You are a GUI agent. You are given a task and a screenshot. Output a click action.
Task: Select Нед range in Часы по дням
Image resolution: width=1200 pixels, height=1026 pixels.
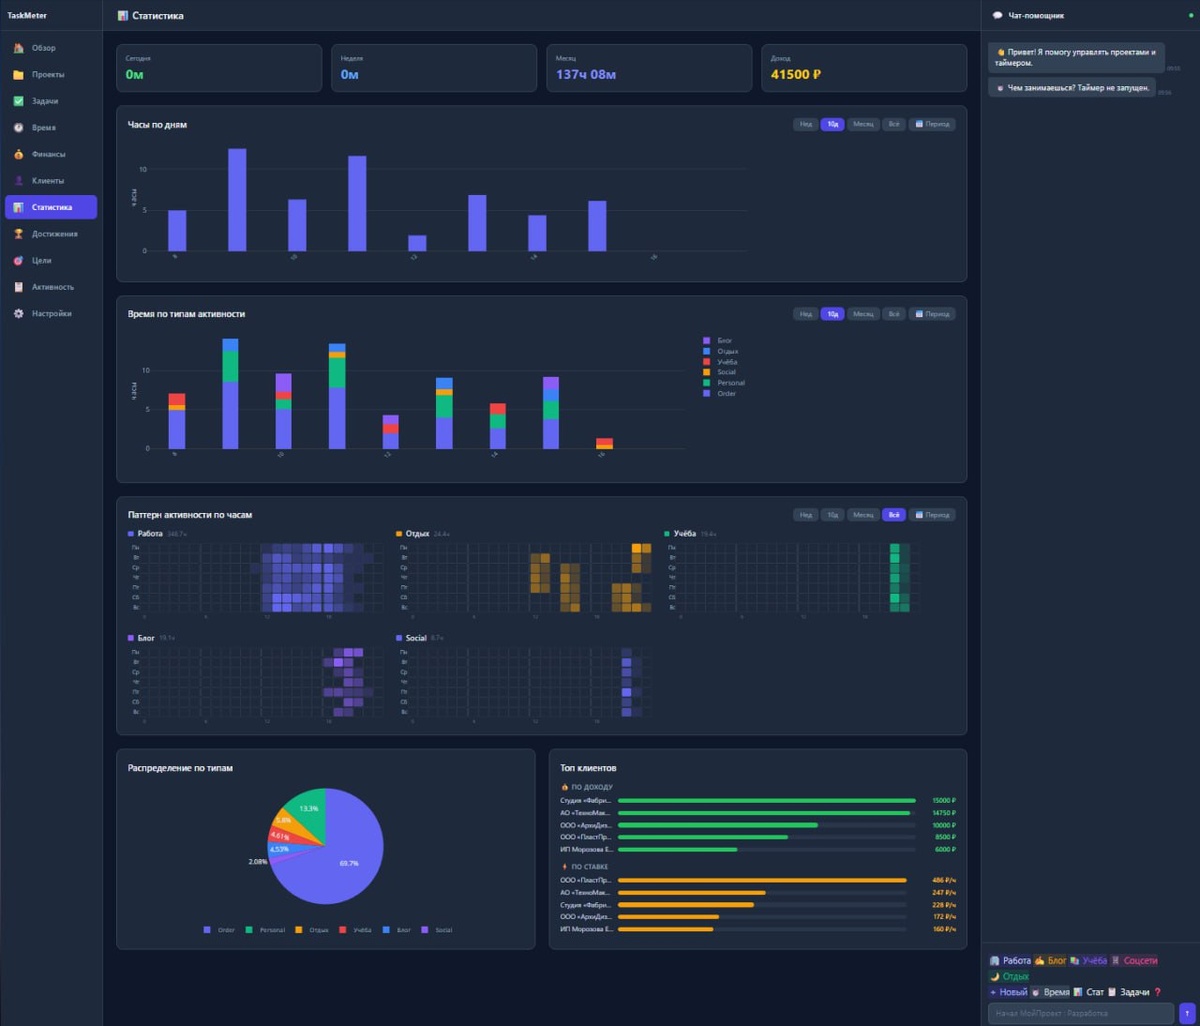click(x=805, y=124)
